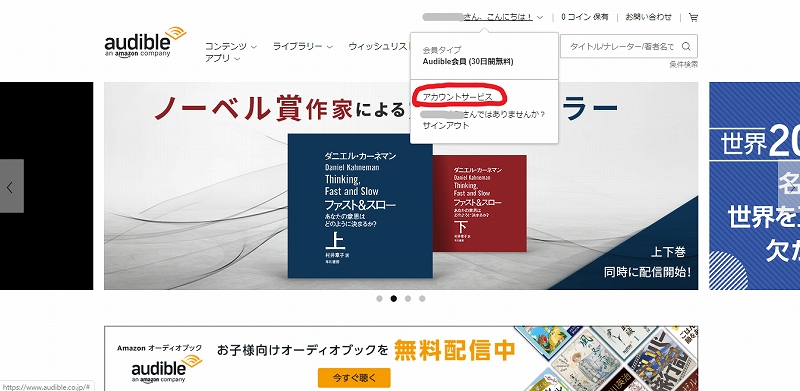
Task: Expand the アプリ dropdown menu
Action: click(222, 59)
